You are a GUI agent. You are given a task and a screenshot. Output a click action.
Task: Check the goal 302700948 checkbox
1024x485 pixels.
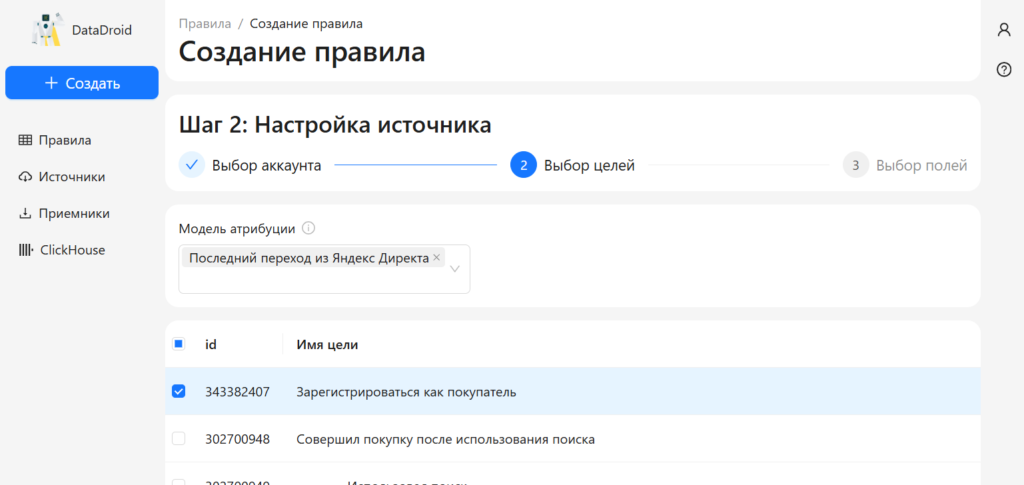tap(179, 438)
